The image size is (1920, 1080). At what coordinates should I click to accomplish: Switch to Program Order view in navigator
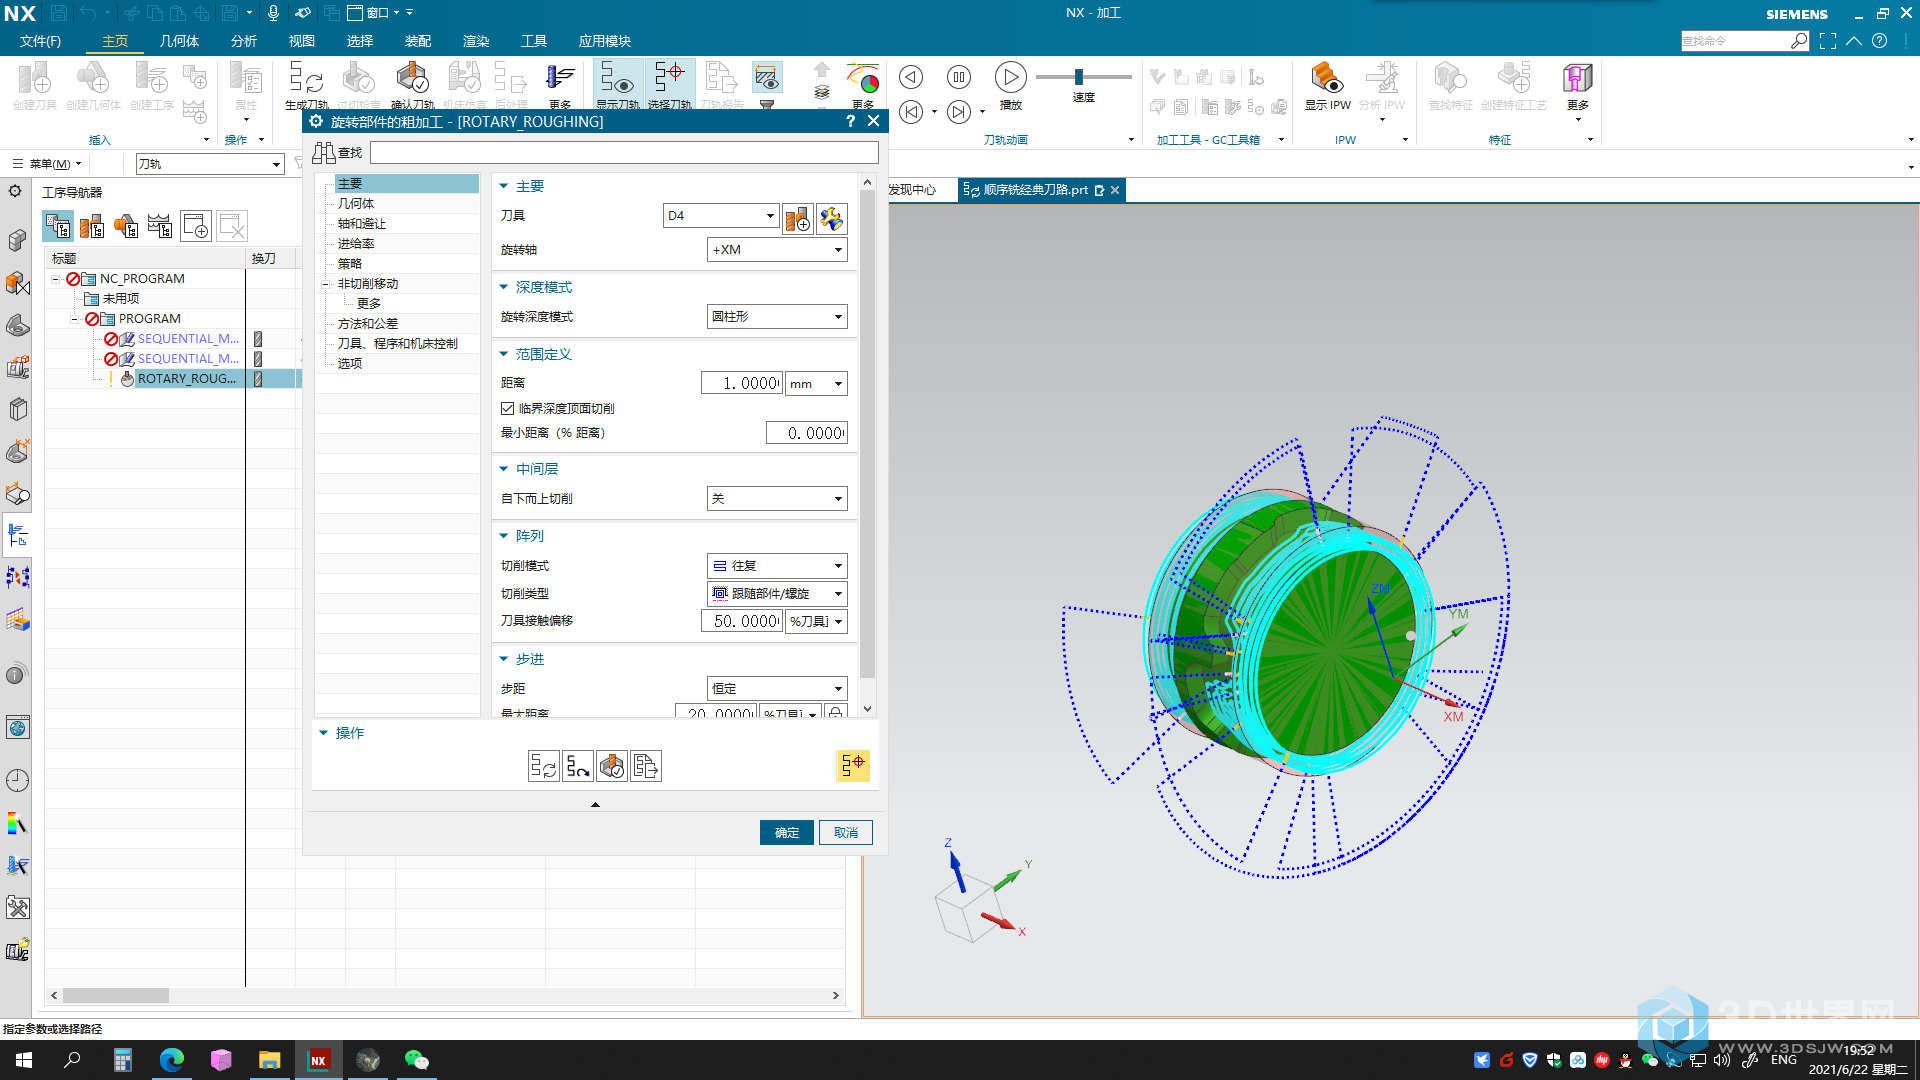58,226
